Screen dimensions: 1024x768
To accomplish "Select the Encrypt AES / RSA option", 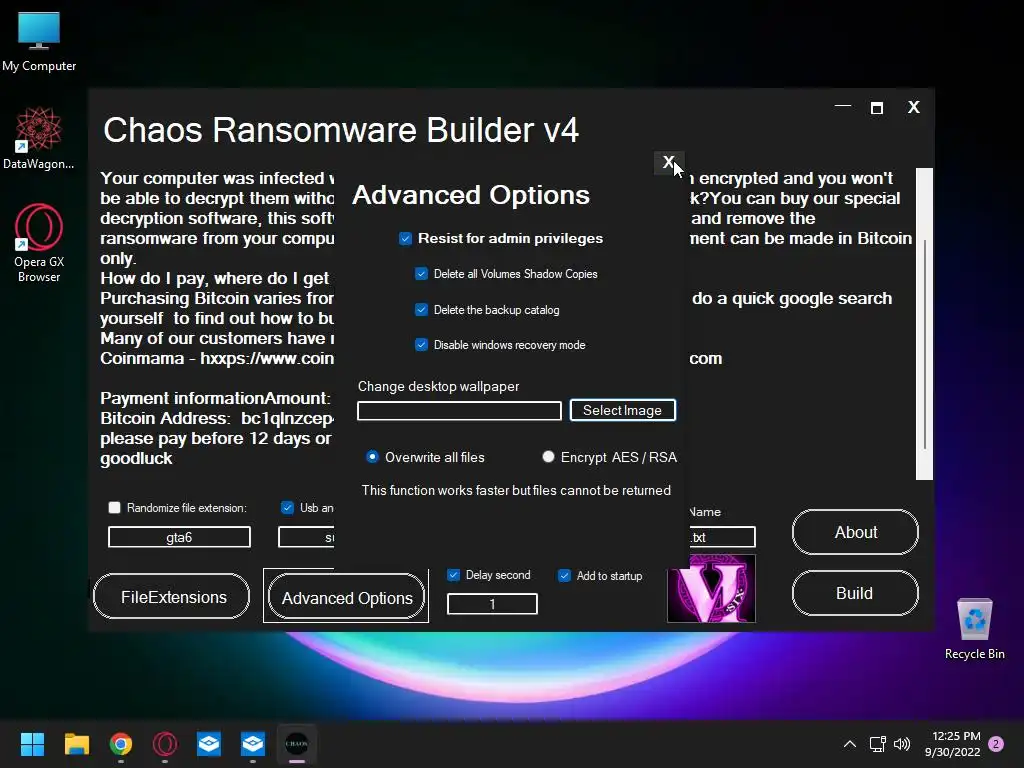I will (x=549, y=457).
